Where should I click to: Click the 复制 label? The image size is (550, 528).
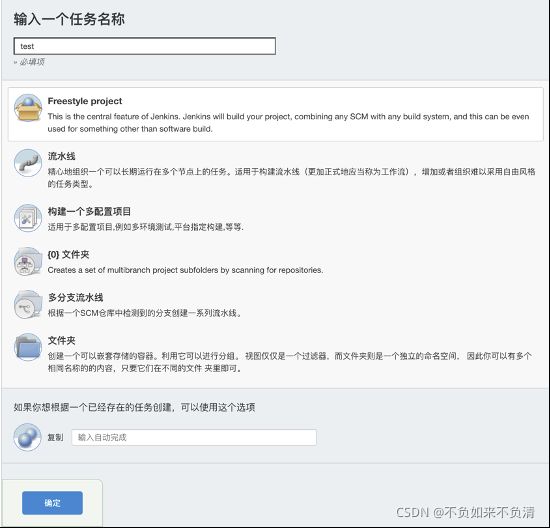[x=55, y=437]
